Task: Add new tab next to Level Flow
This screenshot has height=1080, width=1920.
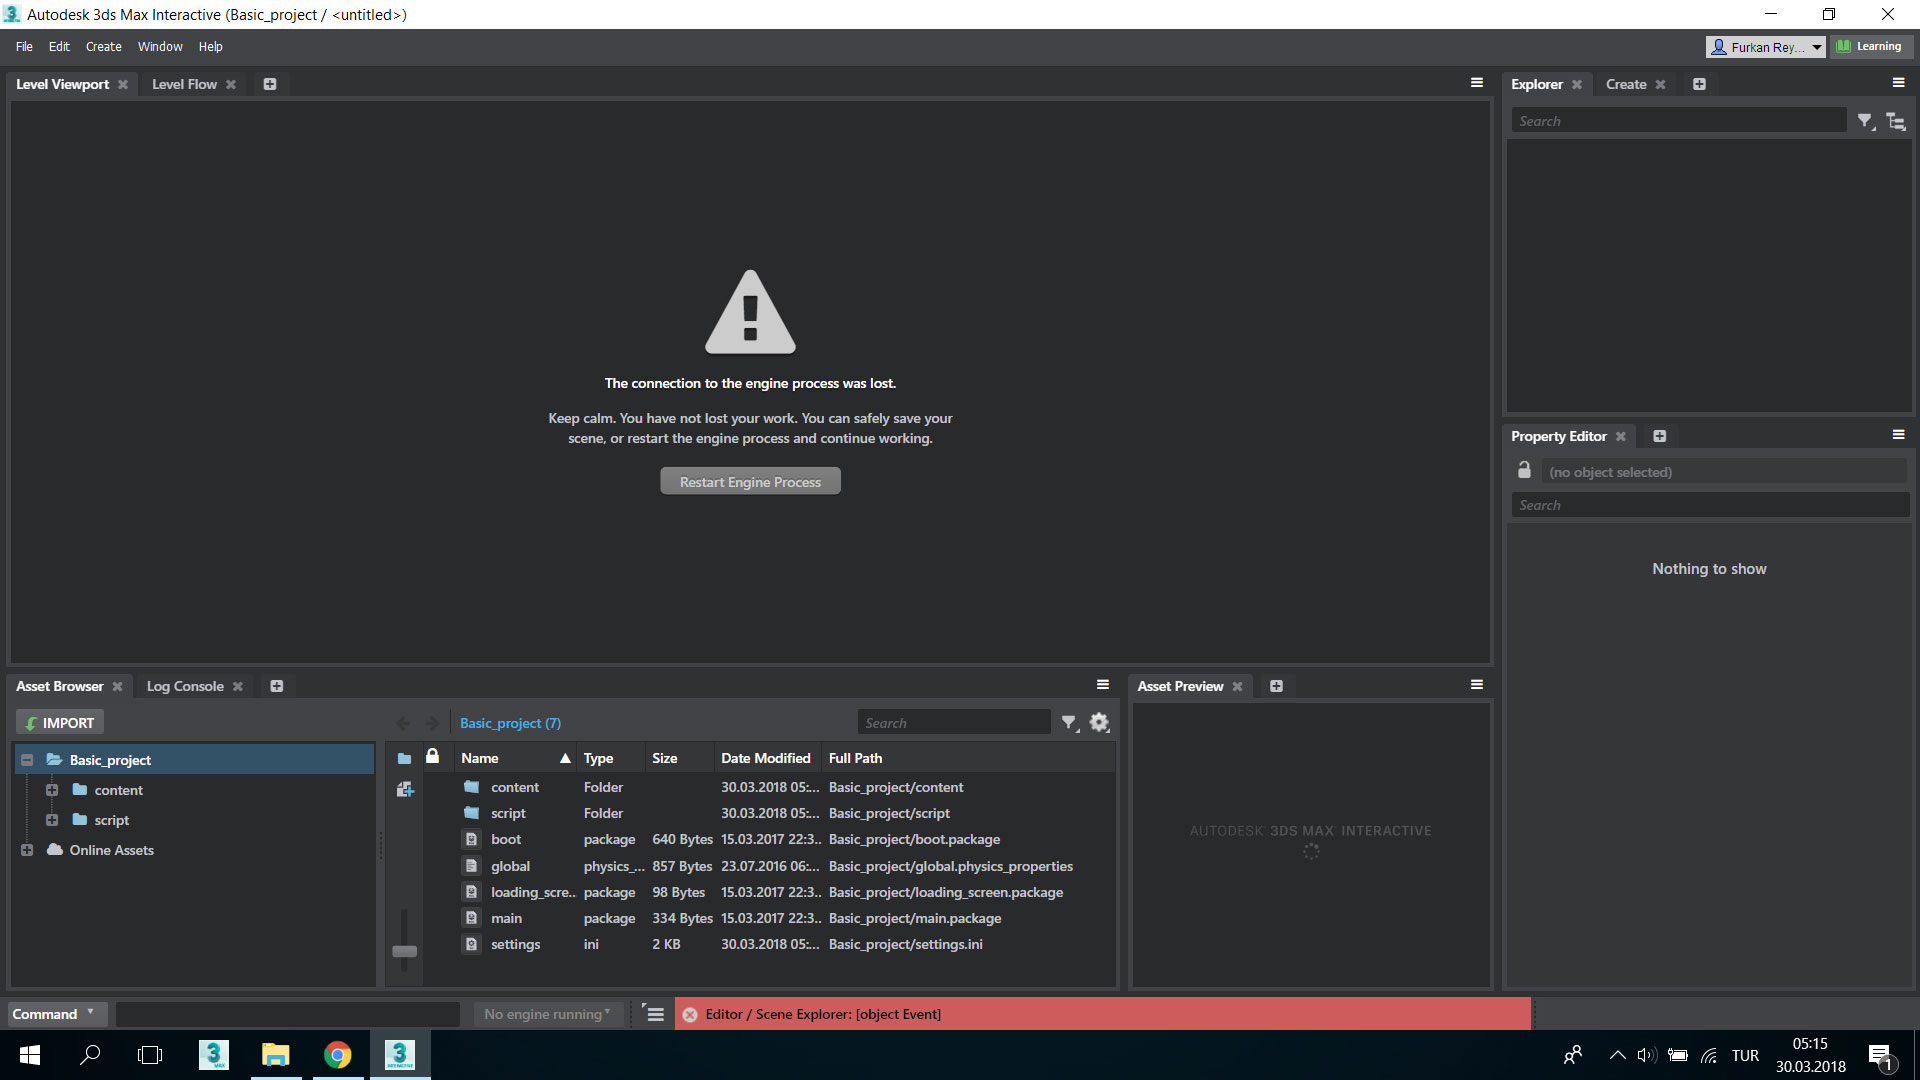Action: [x=270, y=85]
